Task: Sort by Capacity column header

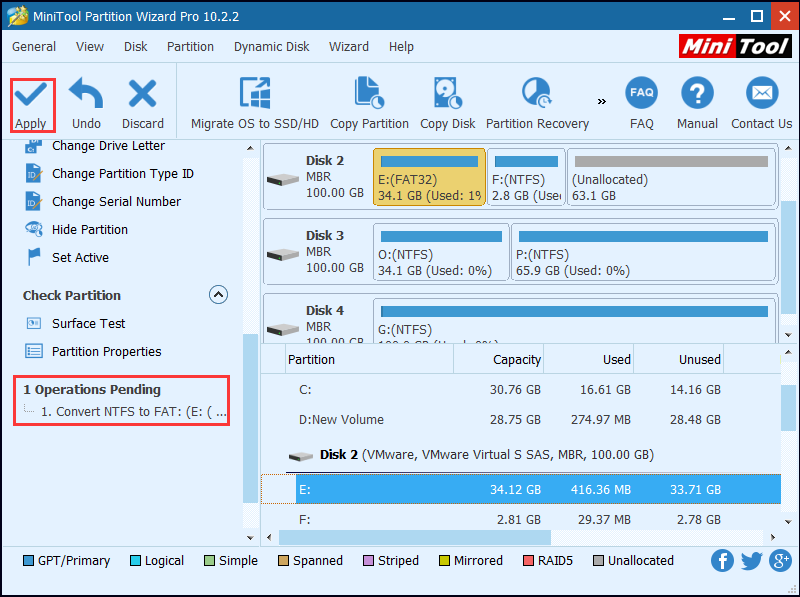Action: [x=498, y=359]
